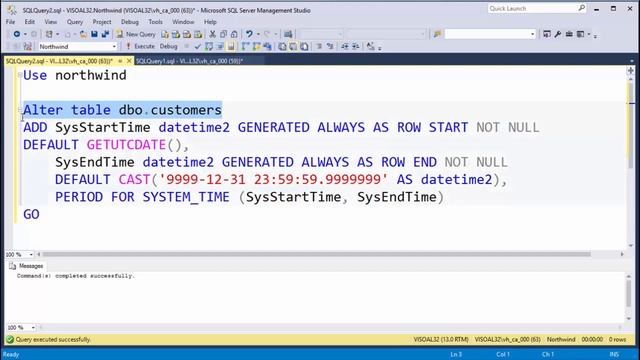Open the active documents list dropdown
Viewport: 640px width, 360px height.
tap(631, 61)
